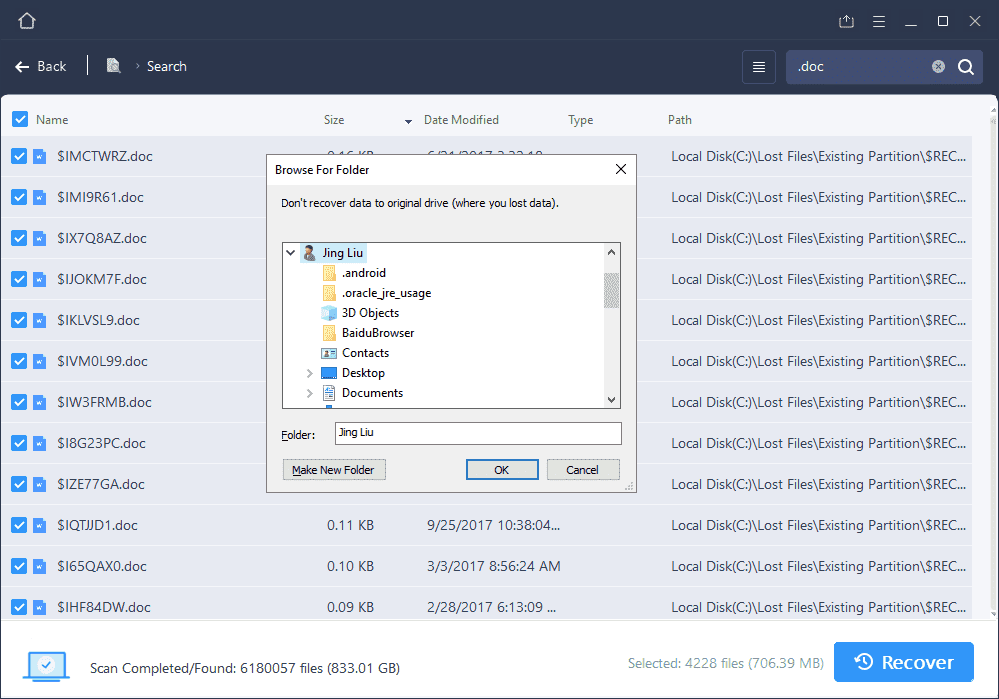Screen dimensions: 999x699
Task: Click the filter list icon beside the search box
Action: point(758,66)
